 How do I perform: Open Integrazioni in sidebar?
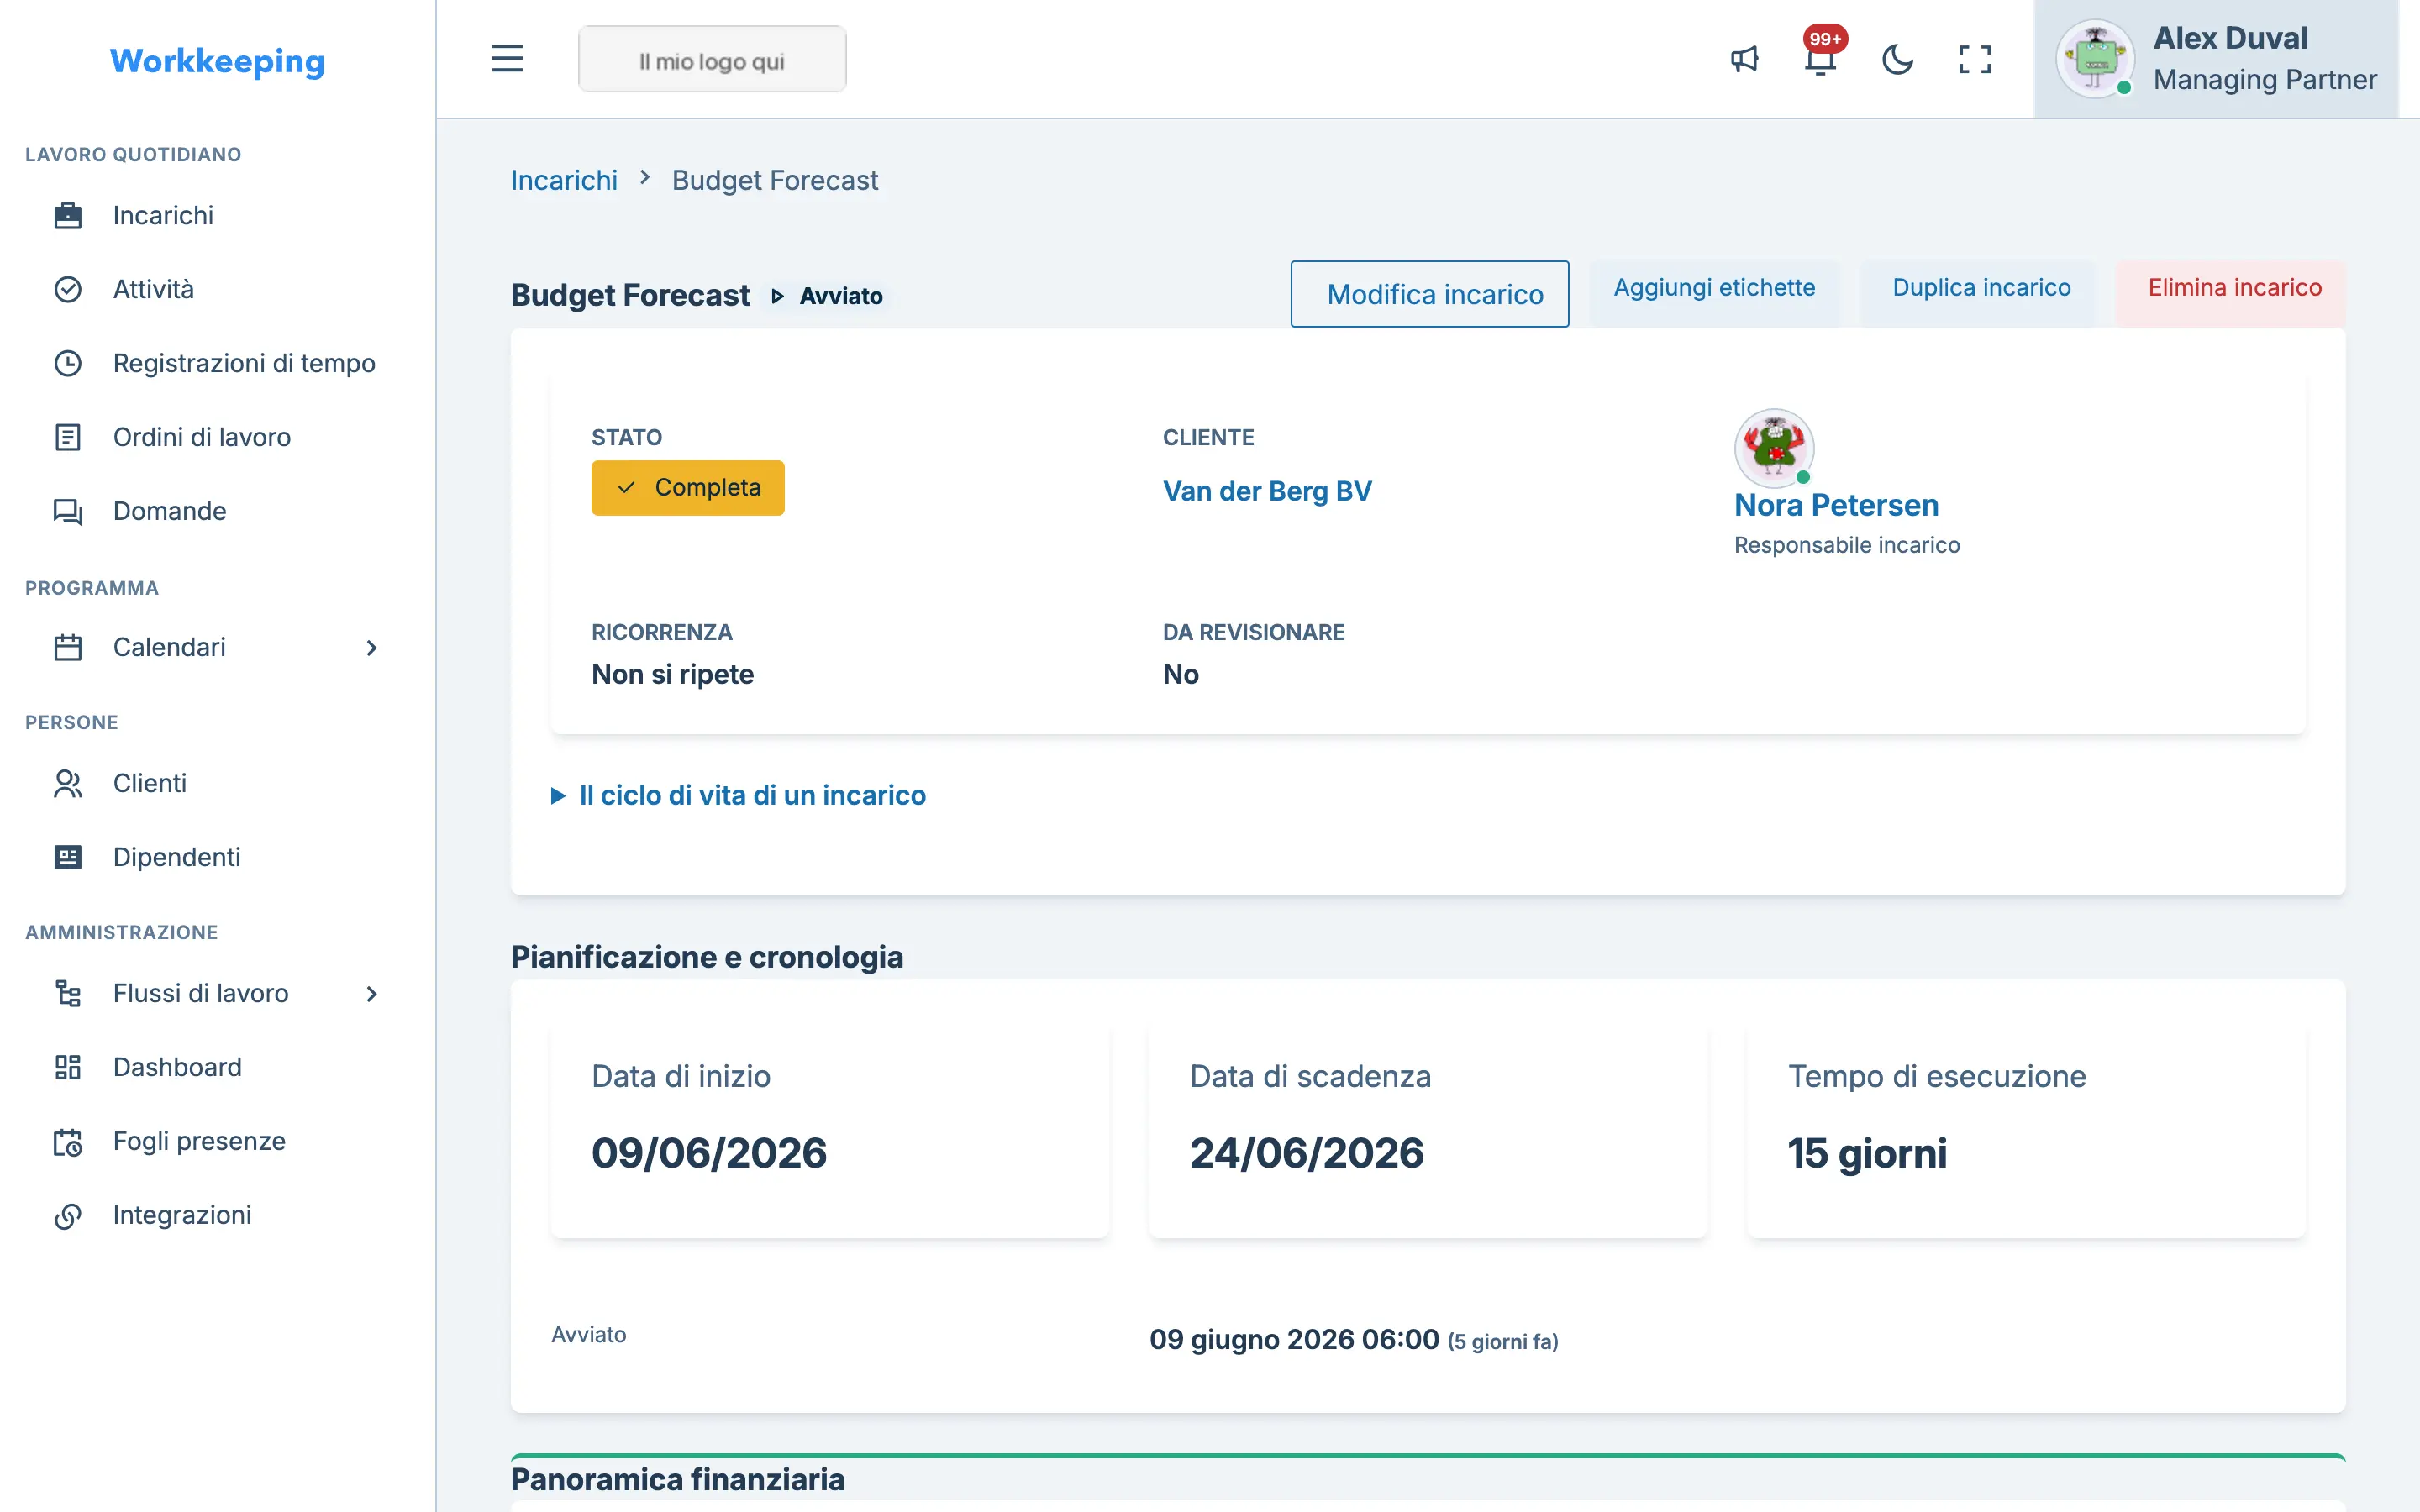pos(182,1215)
